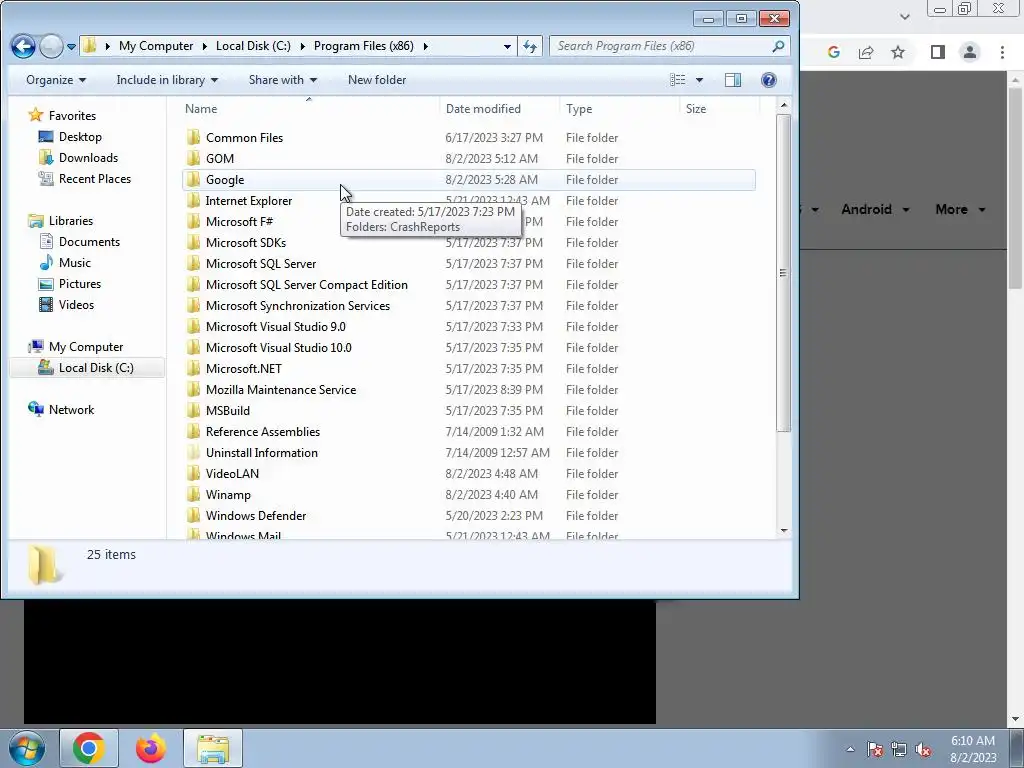
Task: Expand arrow after My Computer breadcrumb
Action: (204, 46)
